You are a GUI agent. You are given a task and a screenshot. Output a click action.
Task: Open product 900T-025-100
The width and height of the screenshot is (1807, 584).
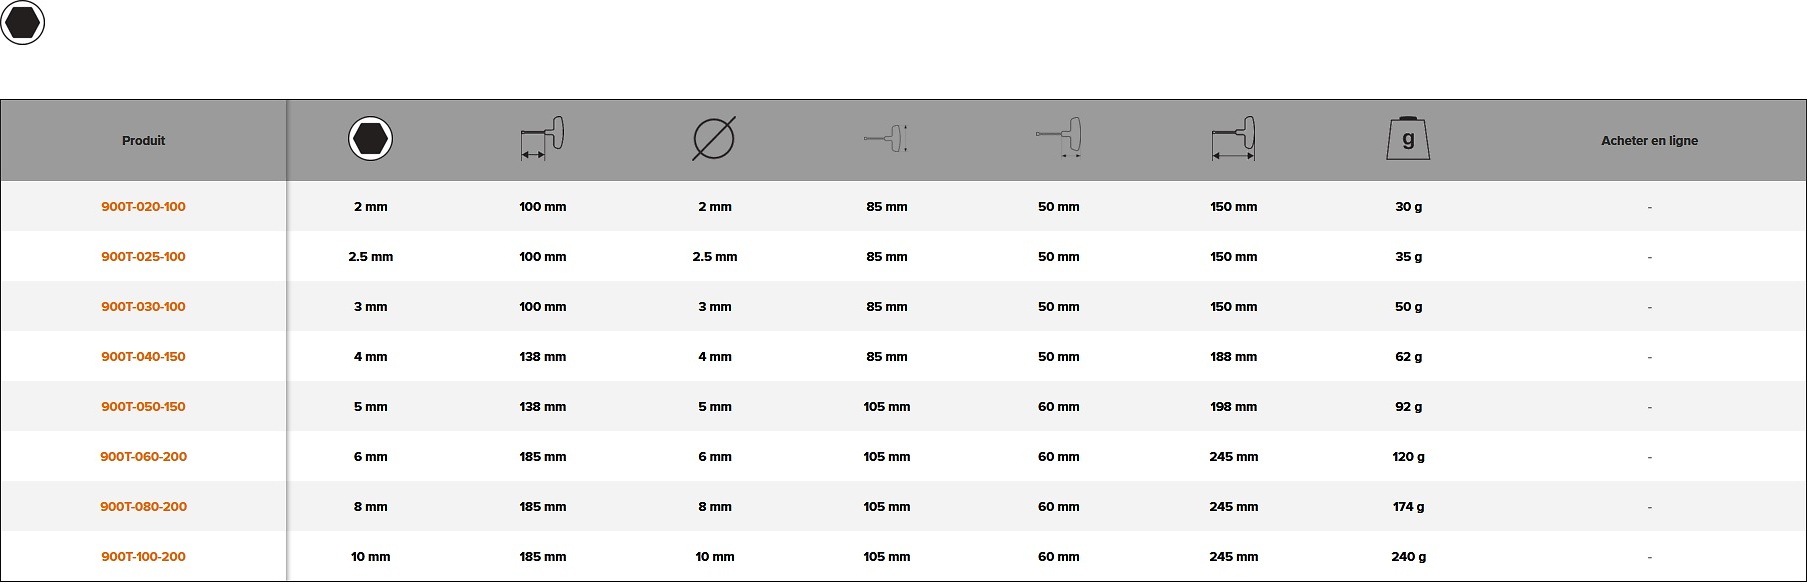coord(143,257)
